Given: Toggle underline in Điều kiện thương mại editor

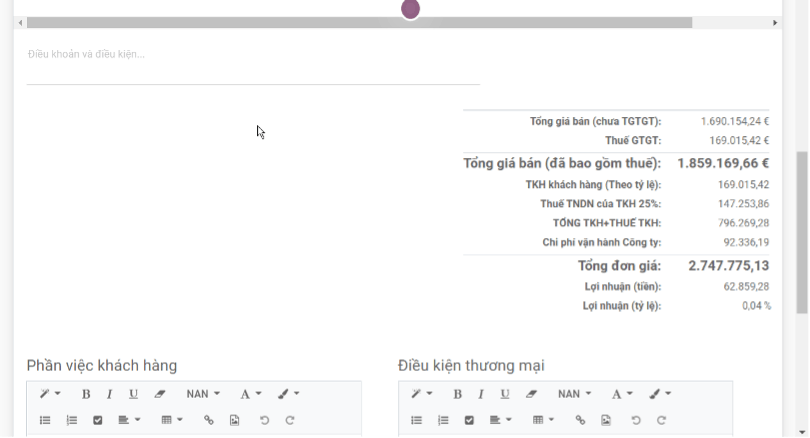Looking at the screenshot, I should click(505, 394).
